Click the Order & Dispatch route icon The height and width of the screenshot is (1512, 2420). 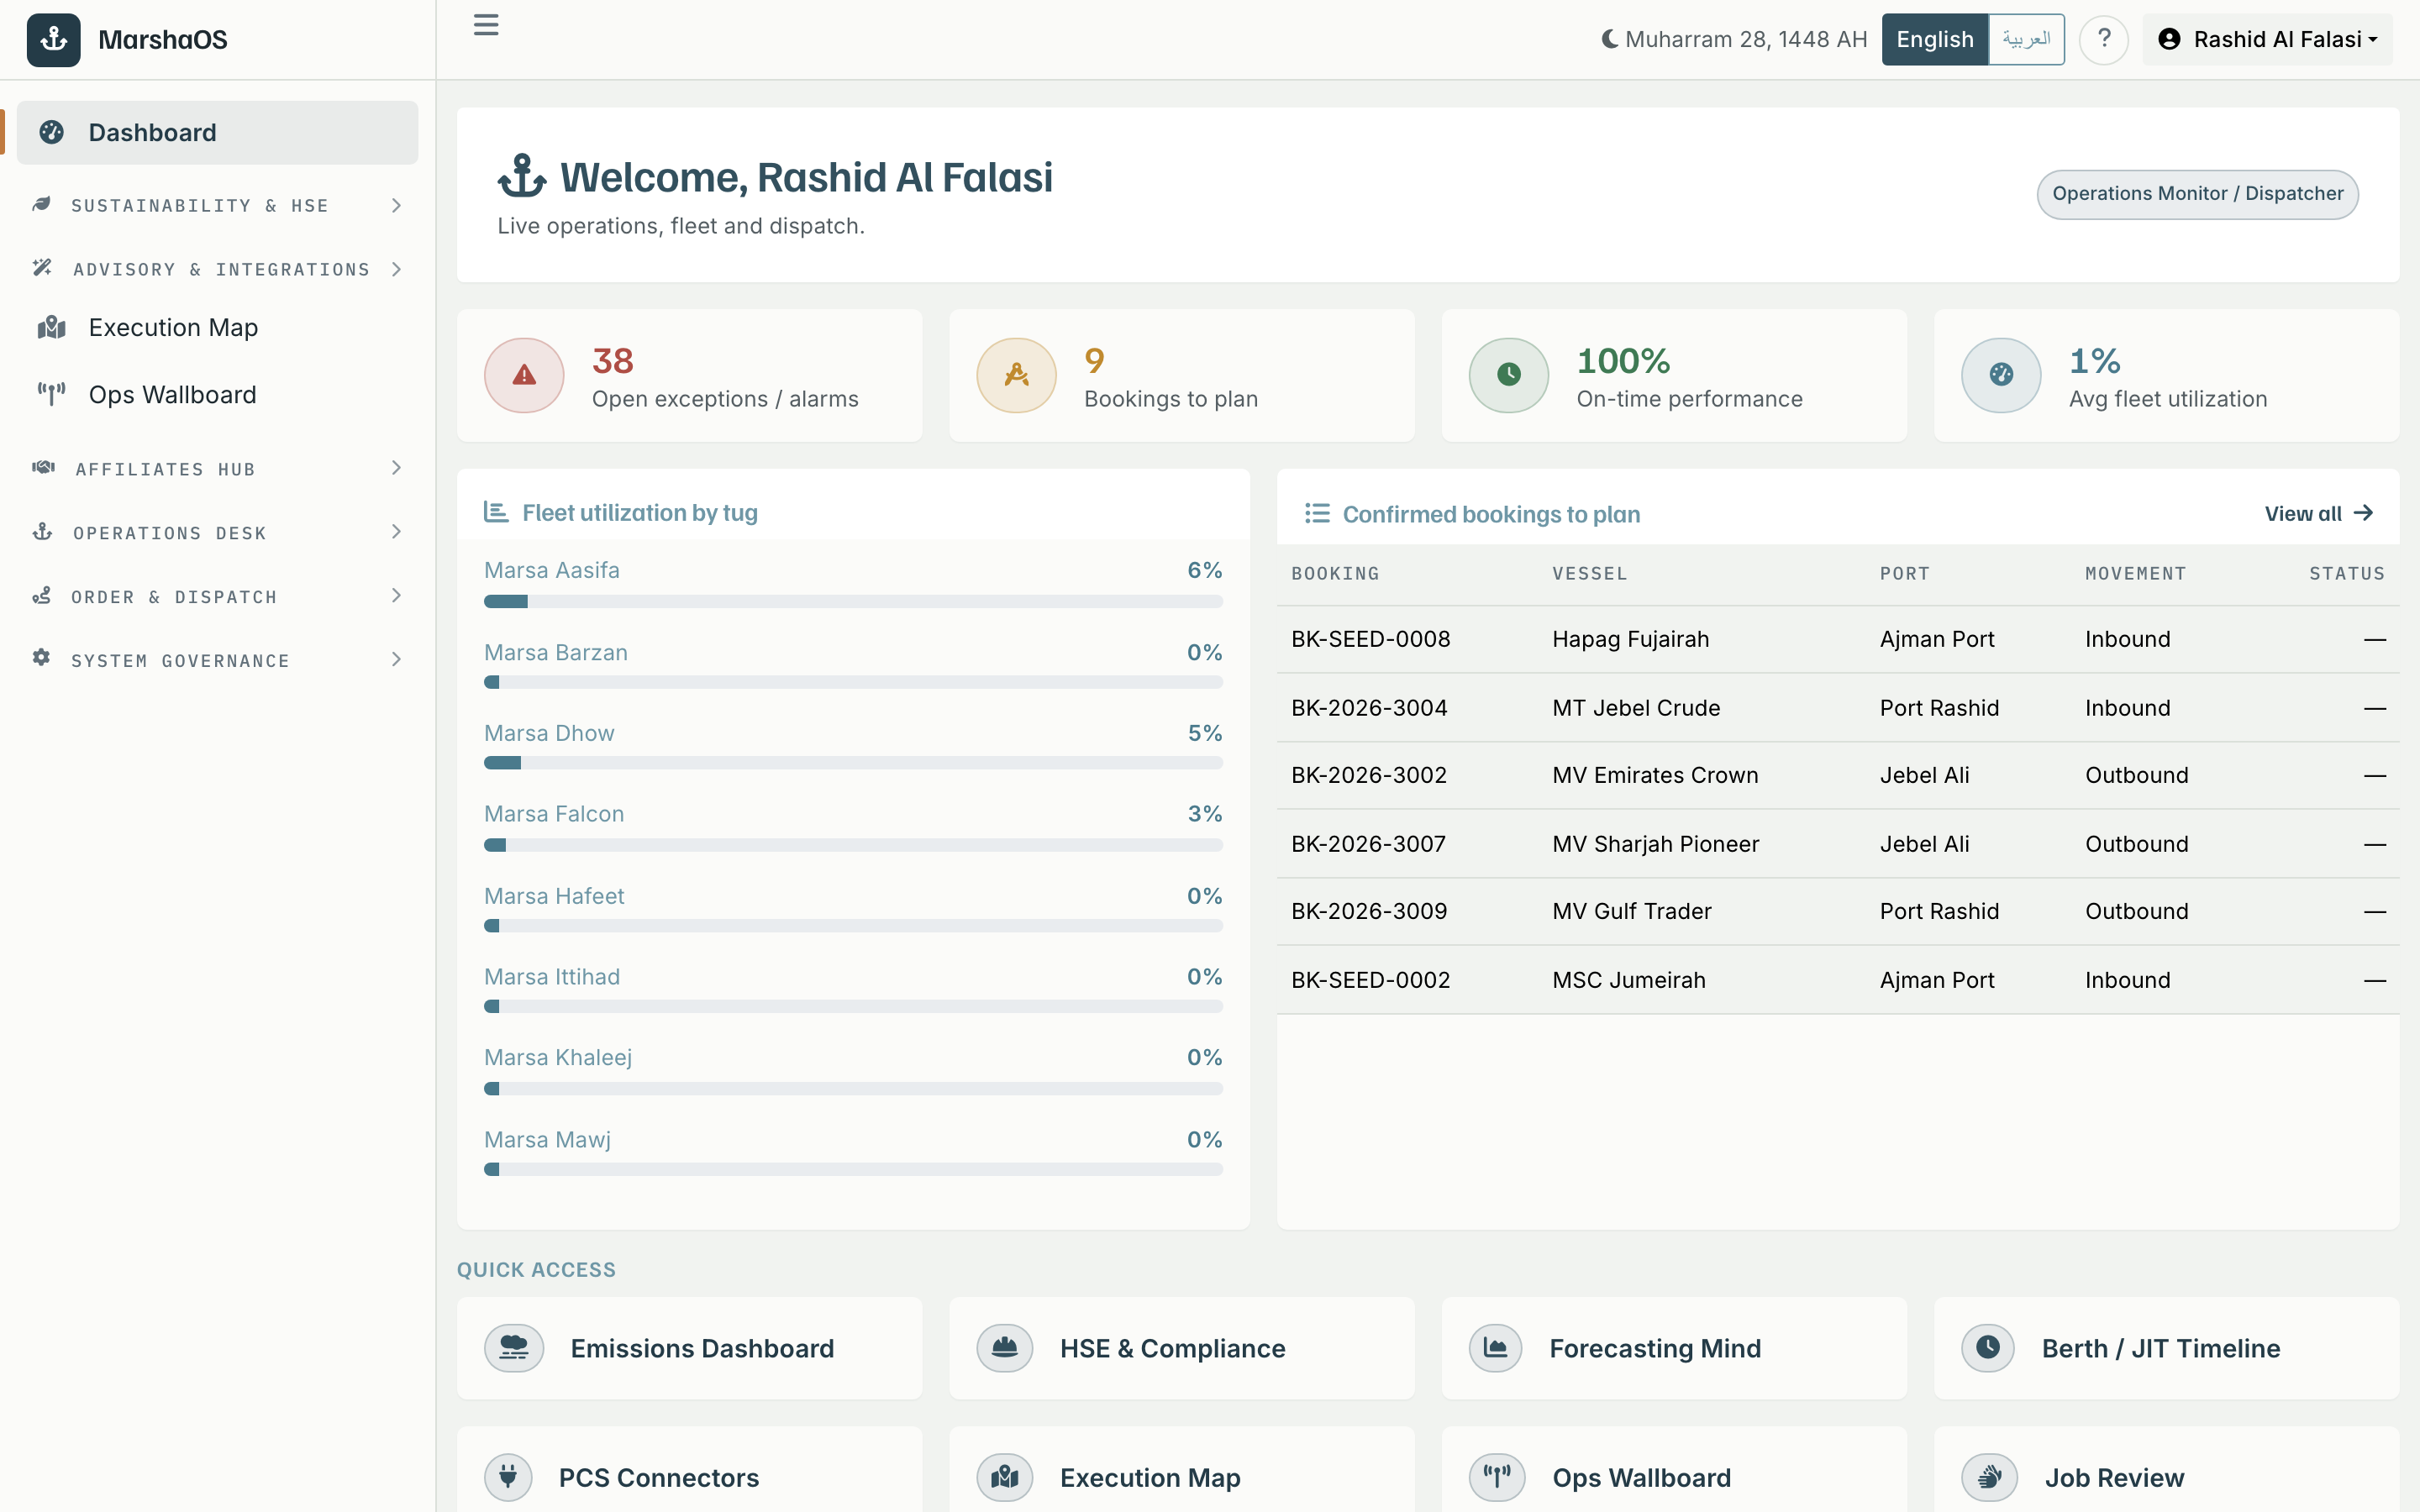pos(42,596)
